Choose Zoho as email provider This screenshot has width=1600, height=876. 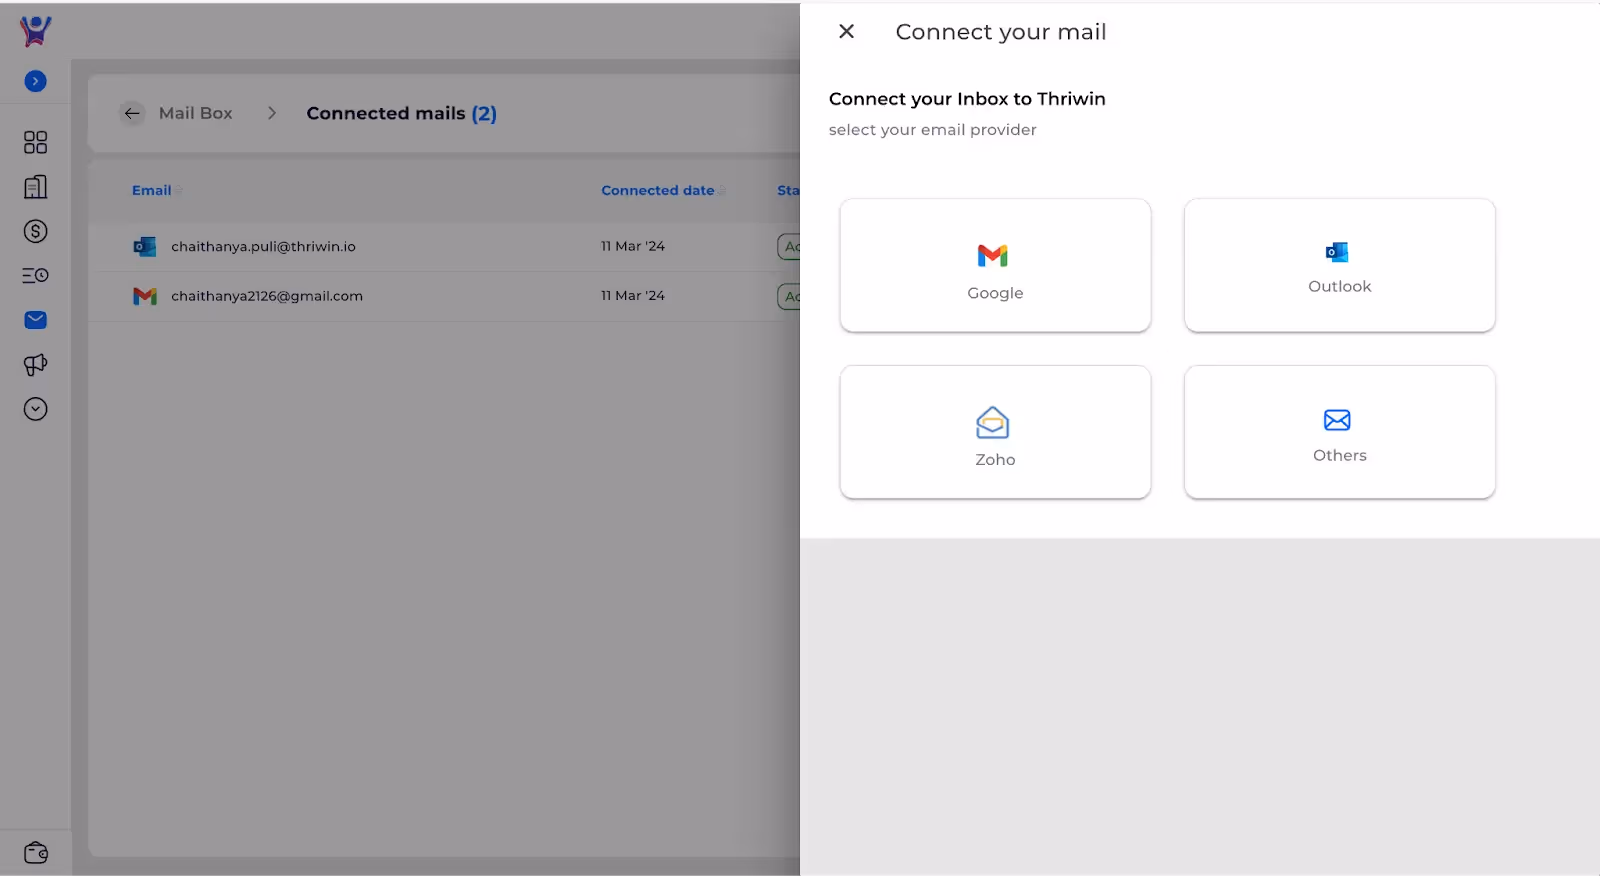coord(995,432)
